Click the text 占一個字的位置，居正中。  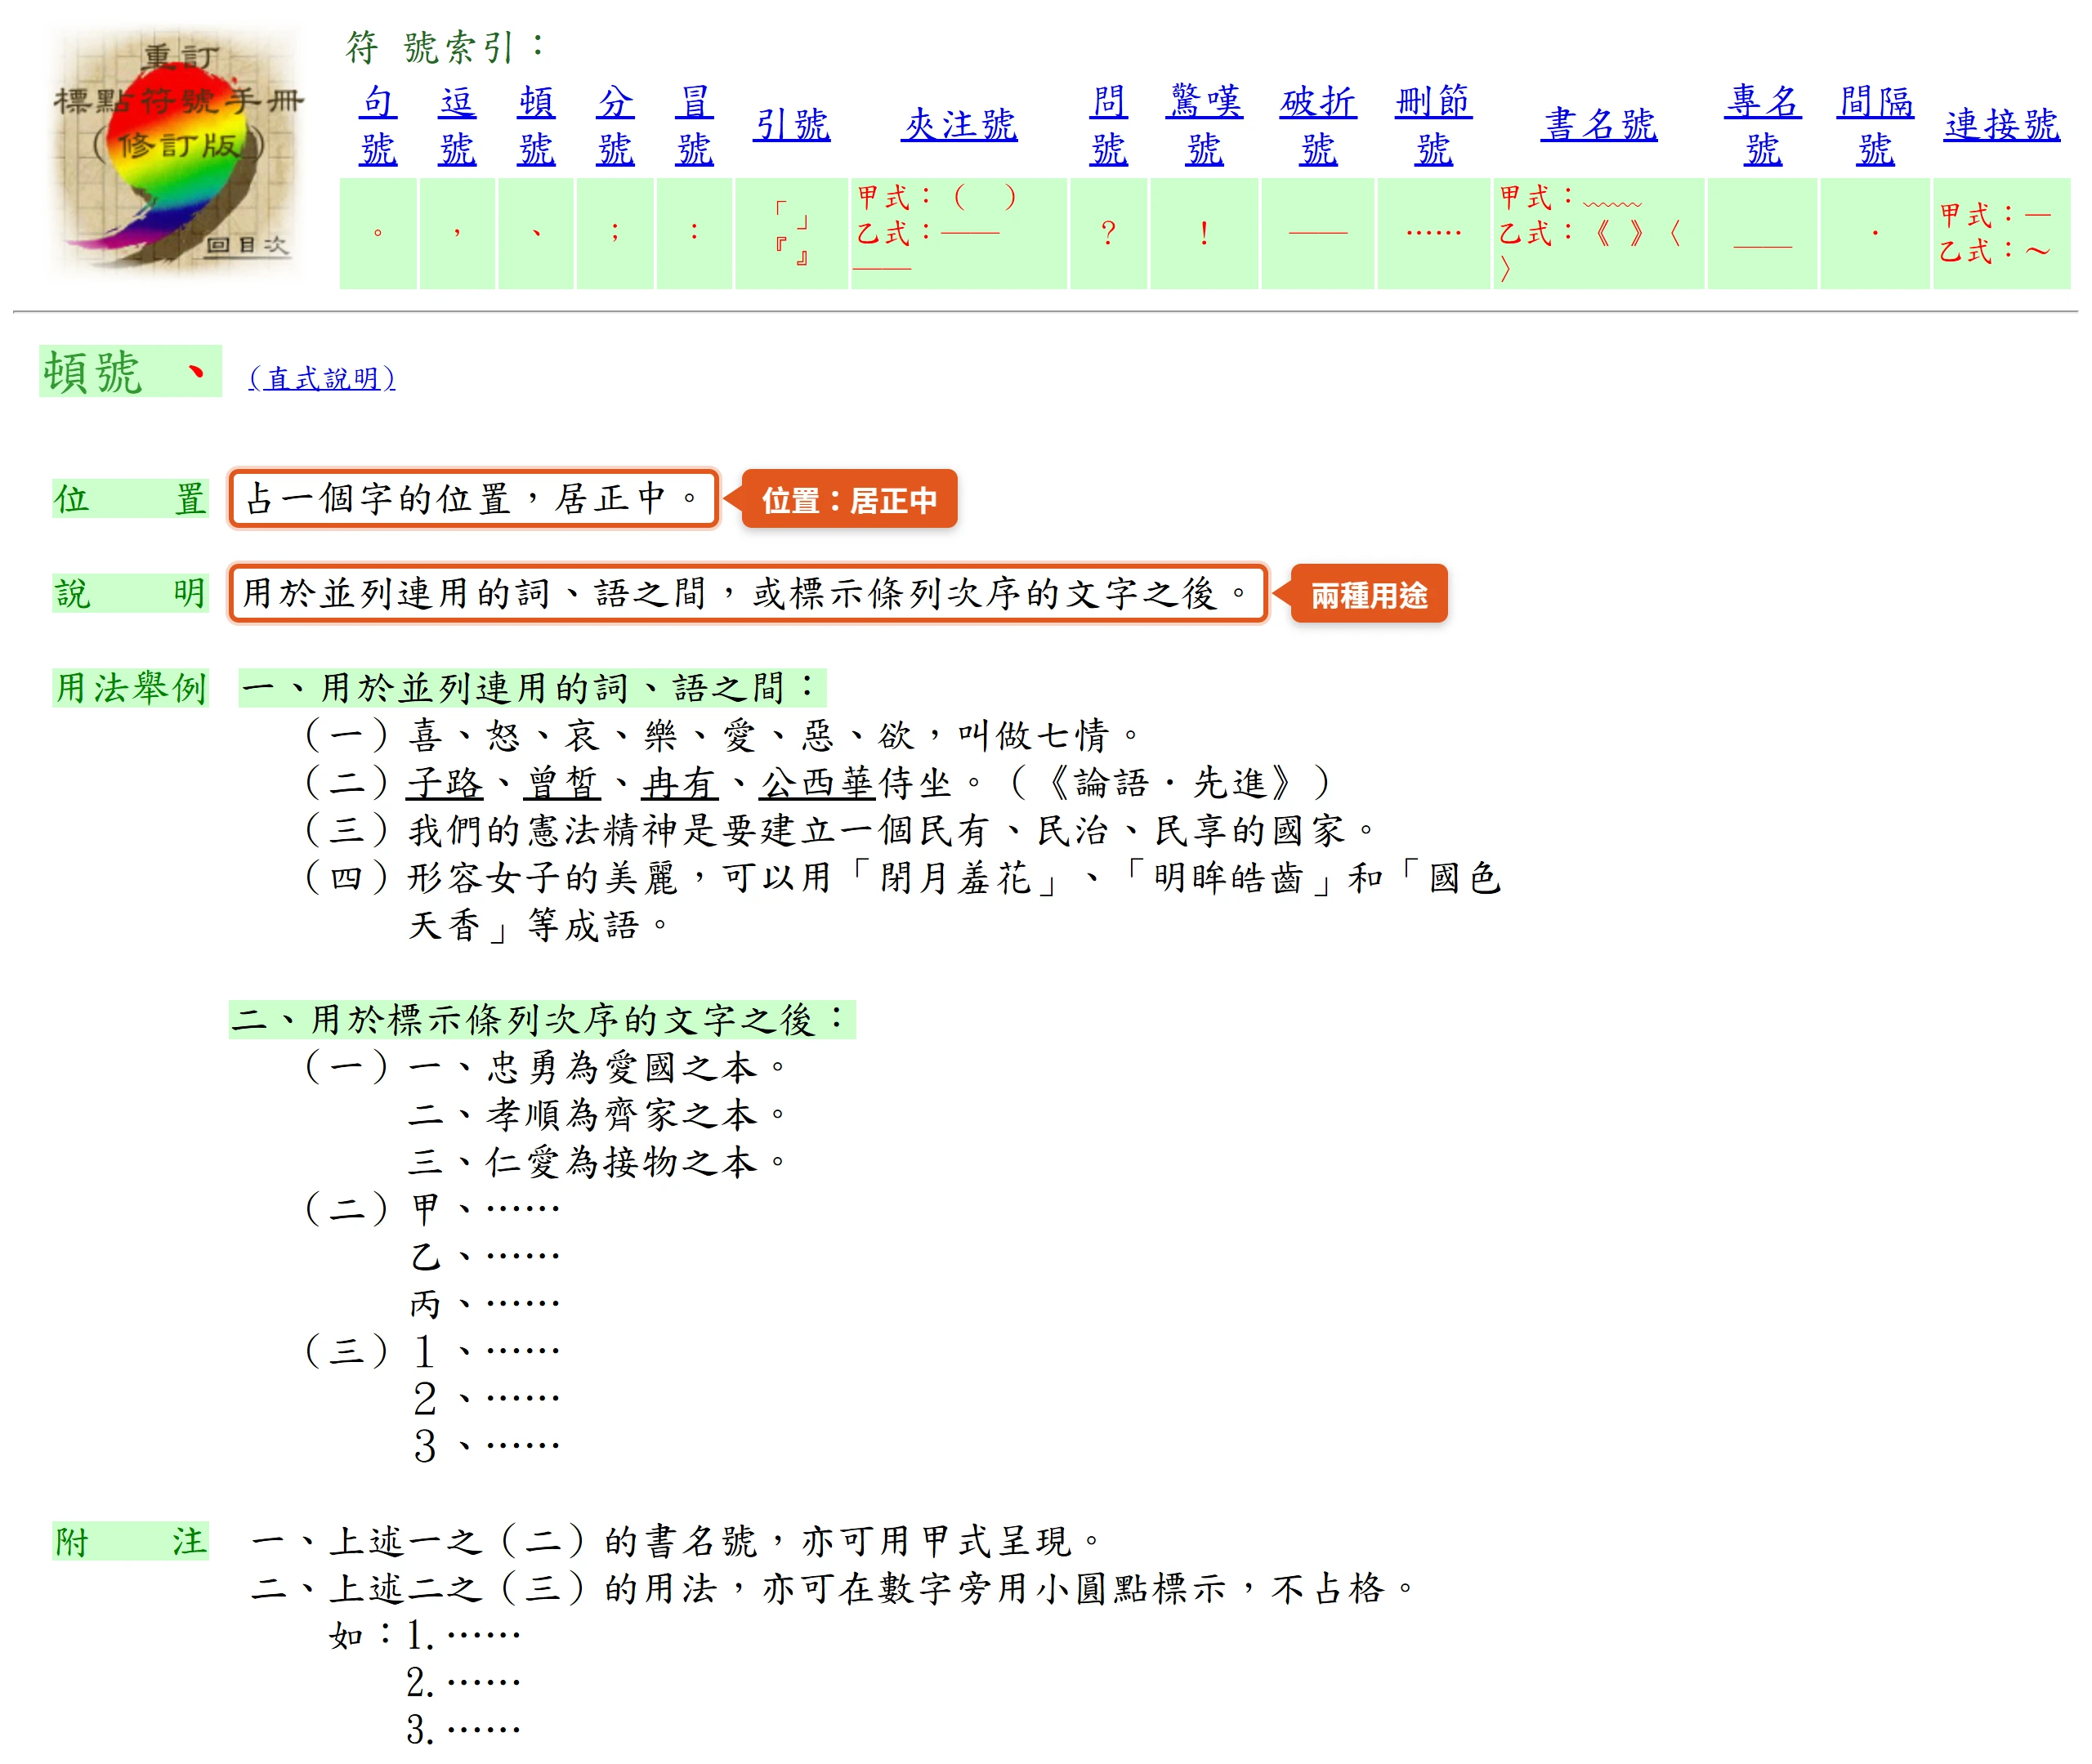pyautogui.click(x=473, y=498)
